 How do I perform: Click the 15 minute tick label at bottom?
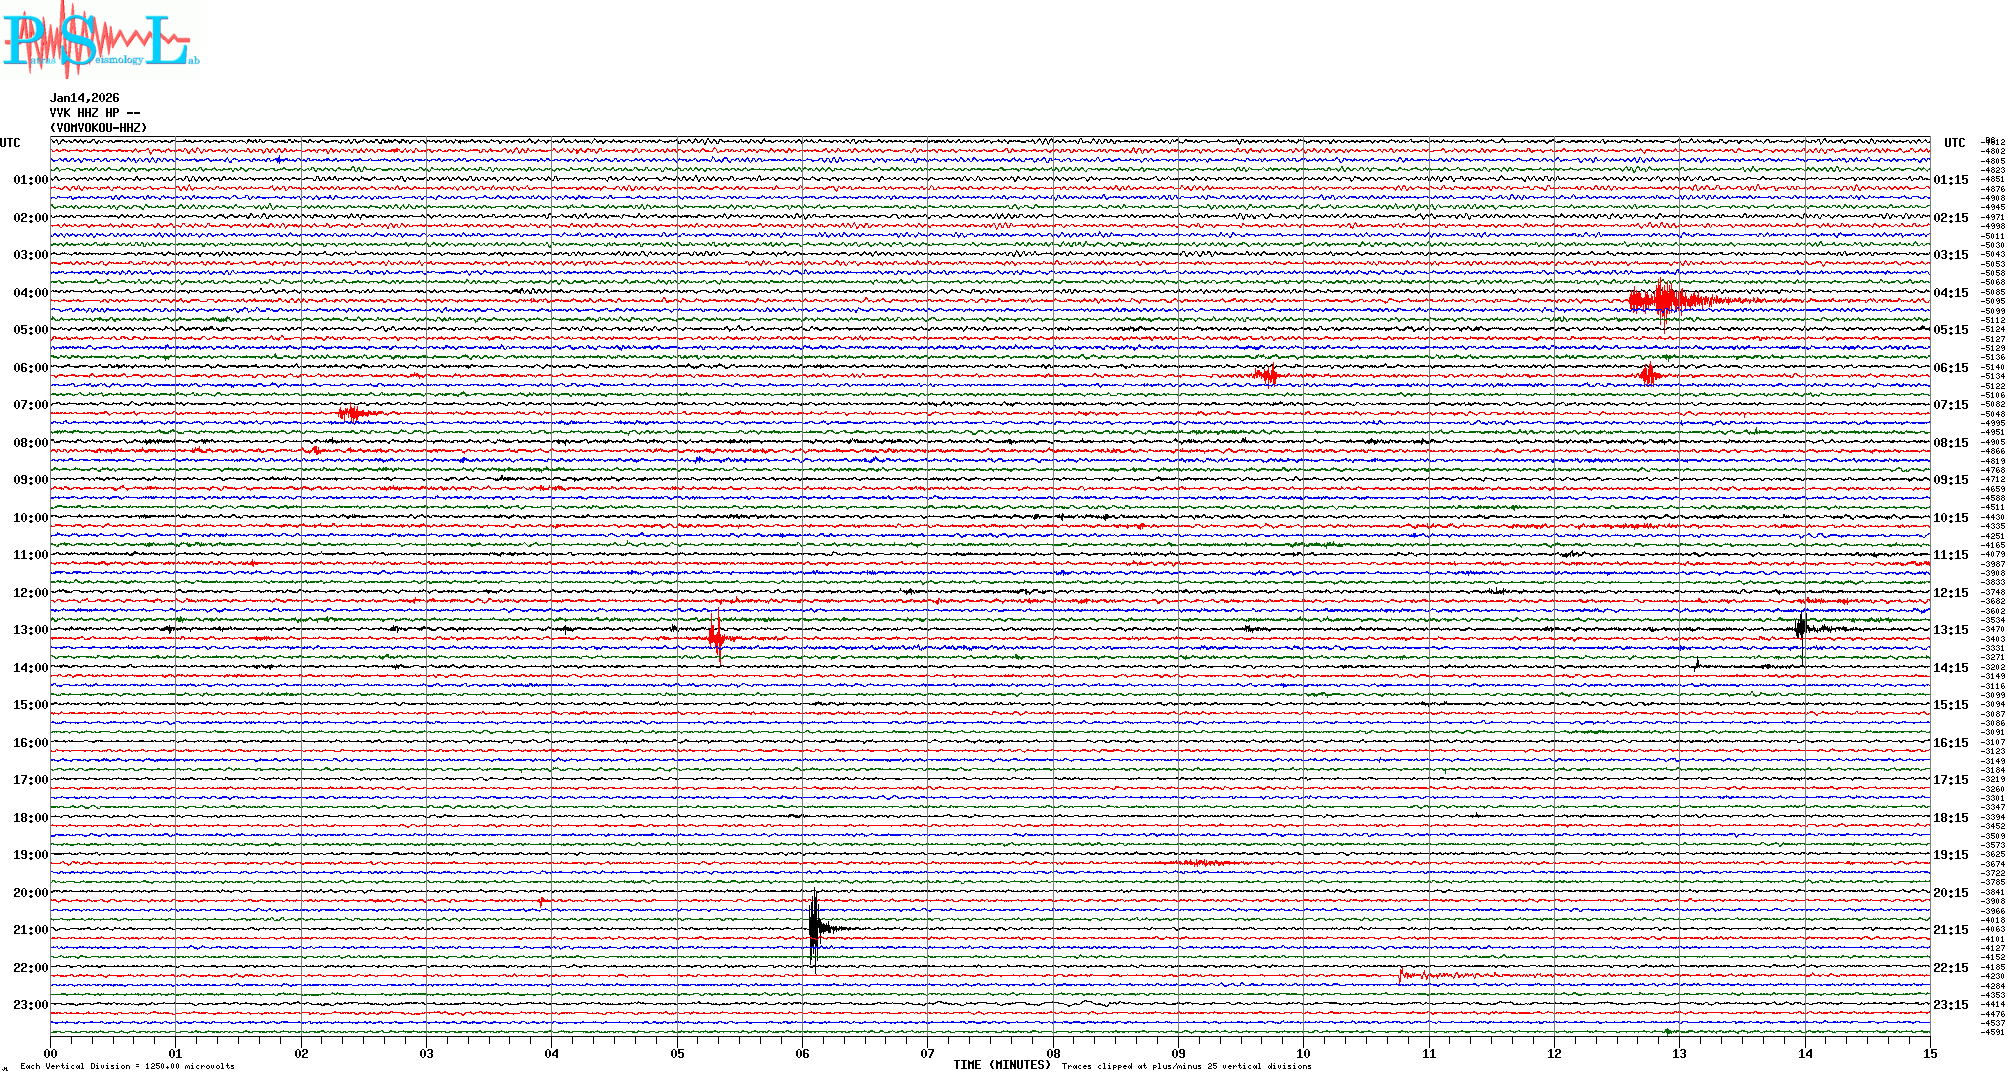pos(1930,1053)
